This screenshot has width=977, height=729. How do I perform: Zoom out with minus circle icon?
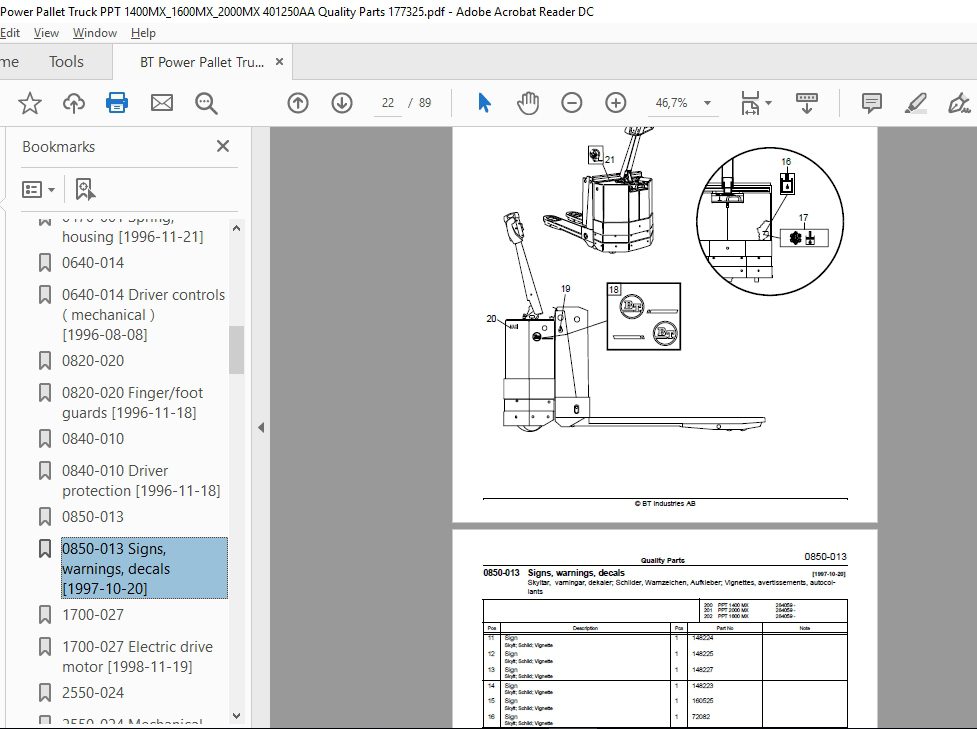point(571,103)
